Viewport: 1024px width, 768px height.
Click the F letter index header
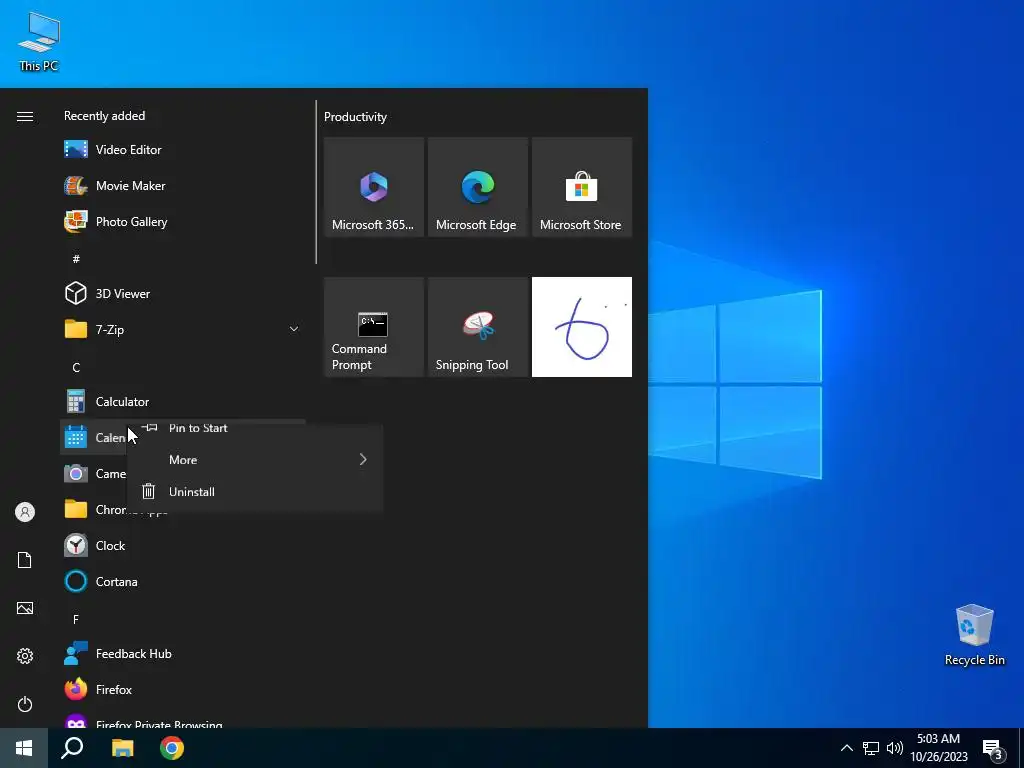click(76, 619)
